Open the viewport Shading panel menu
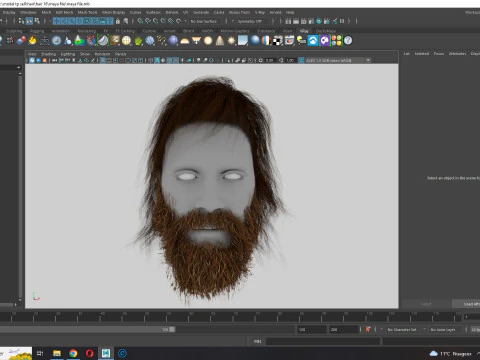 pyautogui.click(x=48, y=54)
